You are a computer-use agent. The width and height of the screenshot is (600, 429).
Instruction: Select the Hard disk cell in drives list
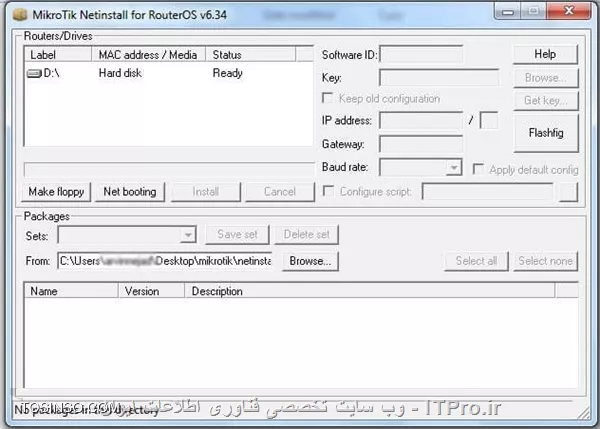pos(120,73)
